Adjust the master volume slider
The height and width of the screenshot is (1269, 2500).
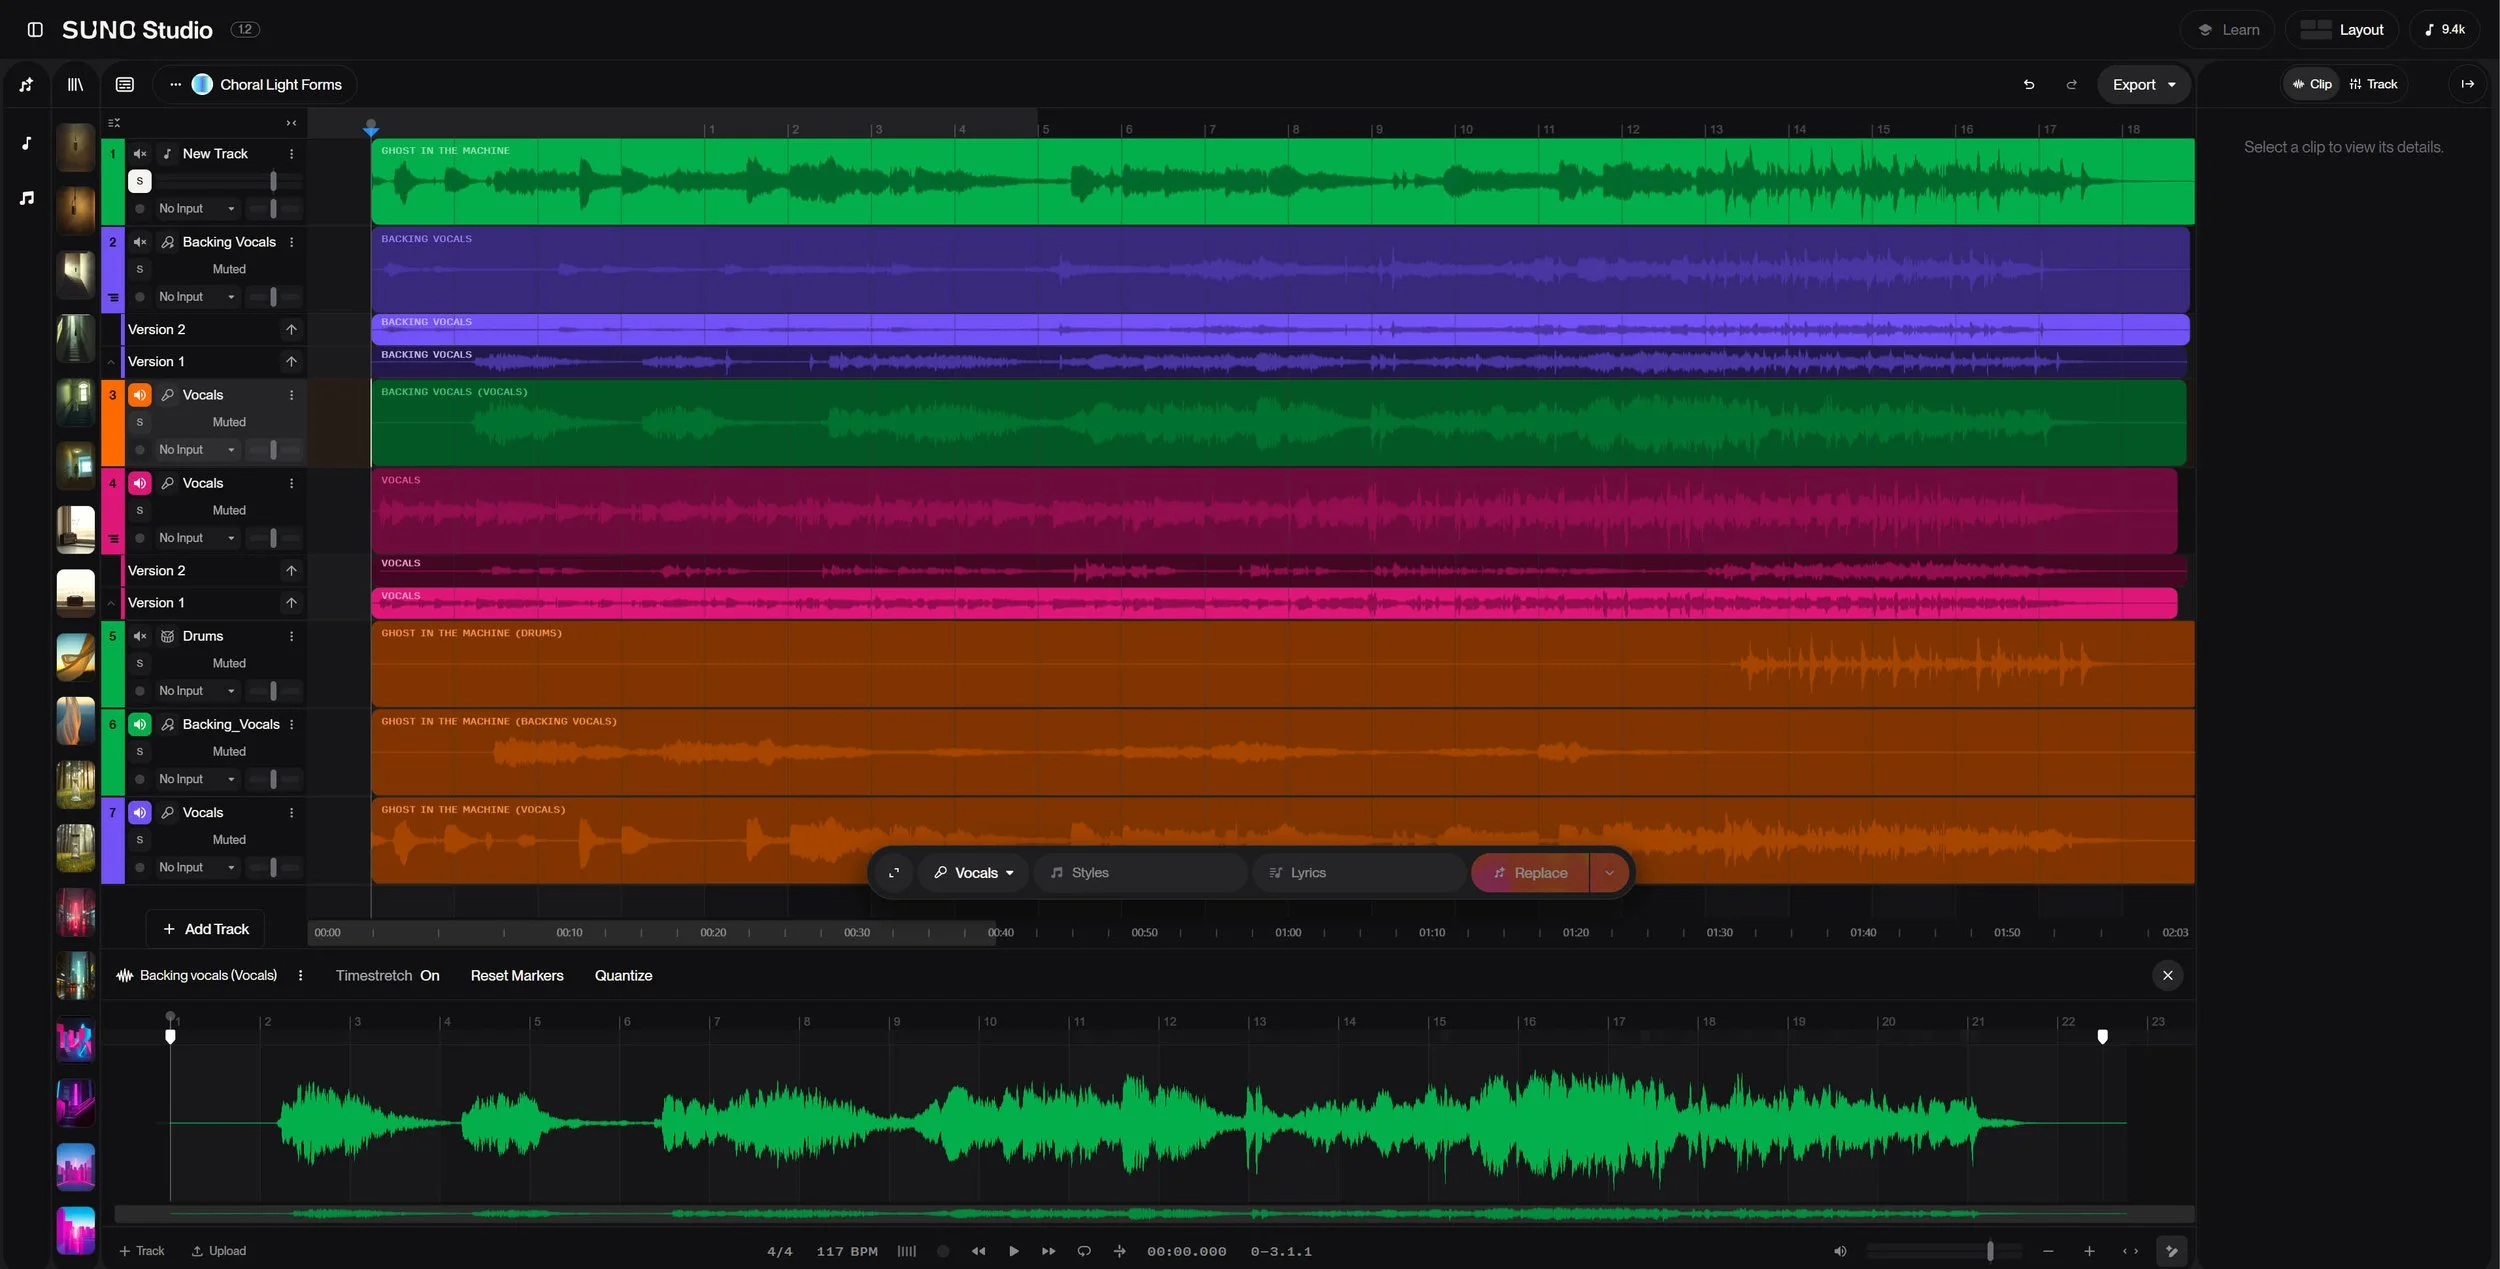[1988, 1251]
